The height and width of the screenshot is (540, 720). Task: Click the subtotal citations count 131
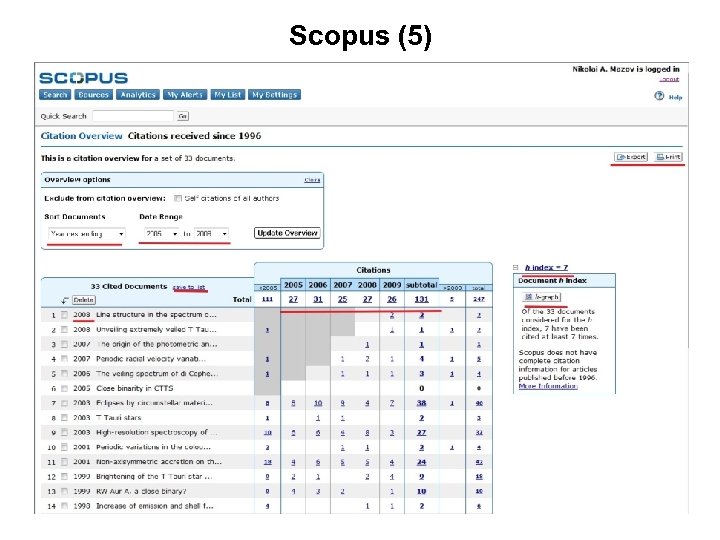(x=421, y=299)
